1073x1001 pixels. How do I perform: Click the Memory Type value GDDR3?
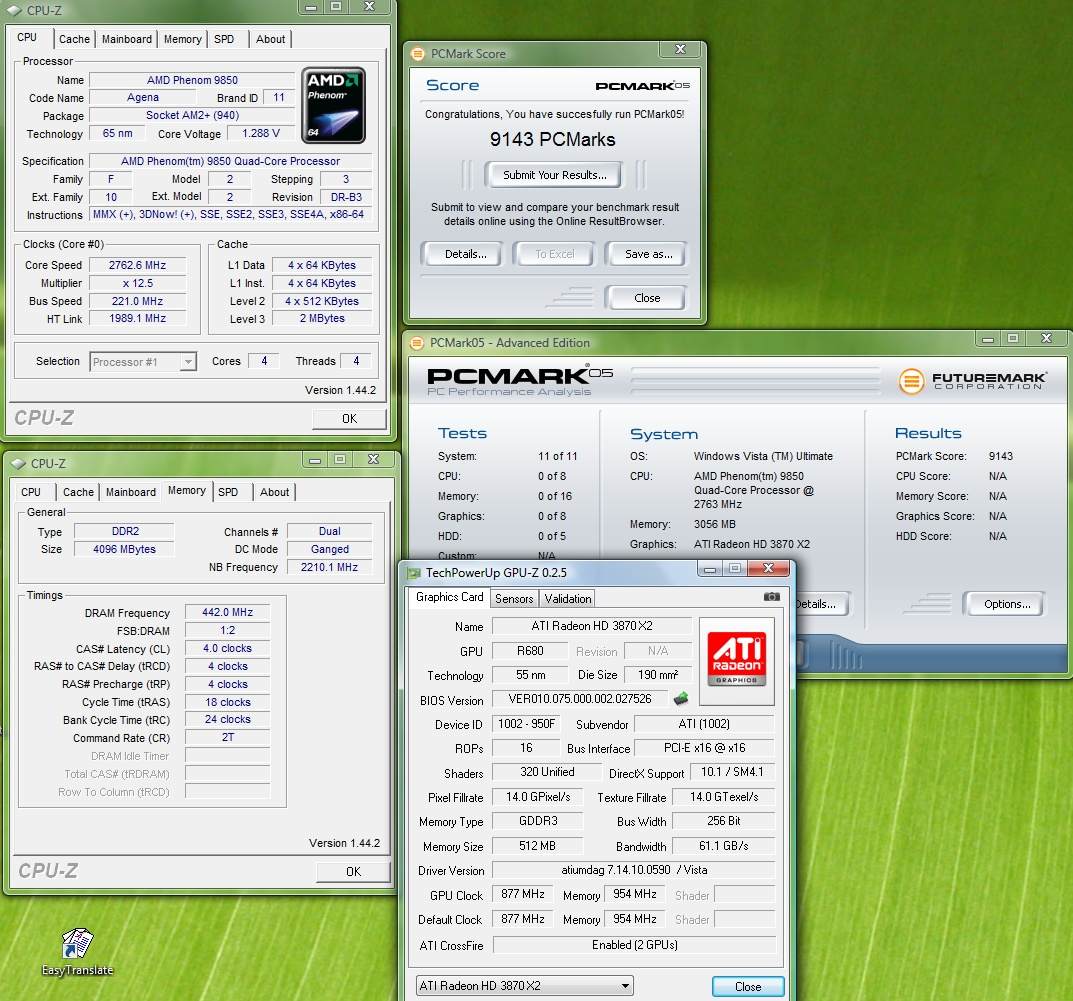pyautogui.click(x=538, y=820)
